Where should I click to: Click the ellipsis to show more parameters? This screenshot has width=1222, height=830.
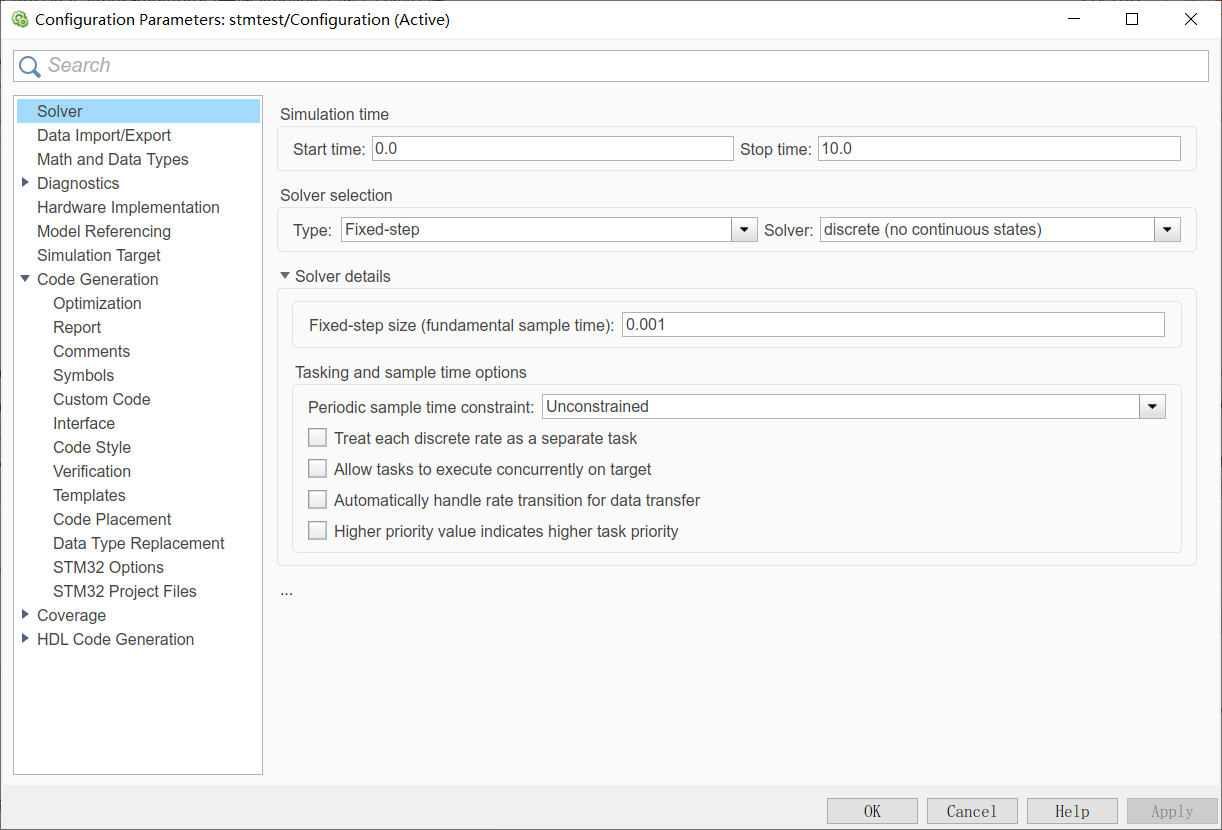(x=286, y=591)
